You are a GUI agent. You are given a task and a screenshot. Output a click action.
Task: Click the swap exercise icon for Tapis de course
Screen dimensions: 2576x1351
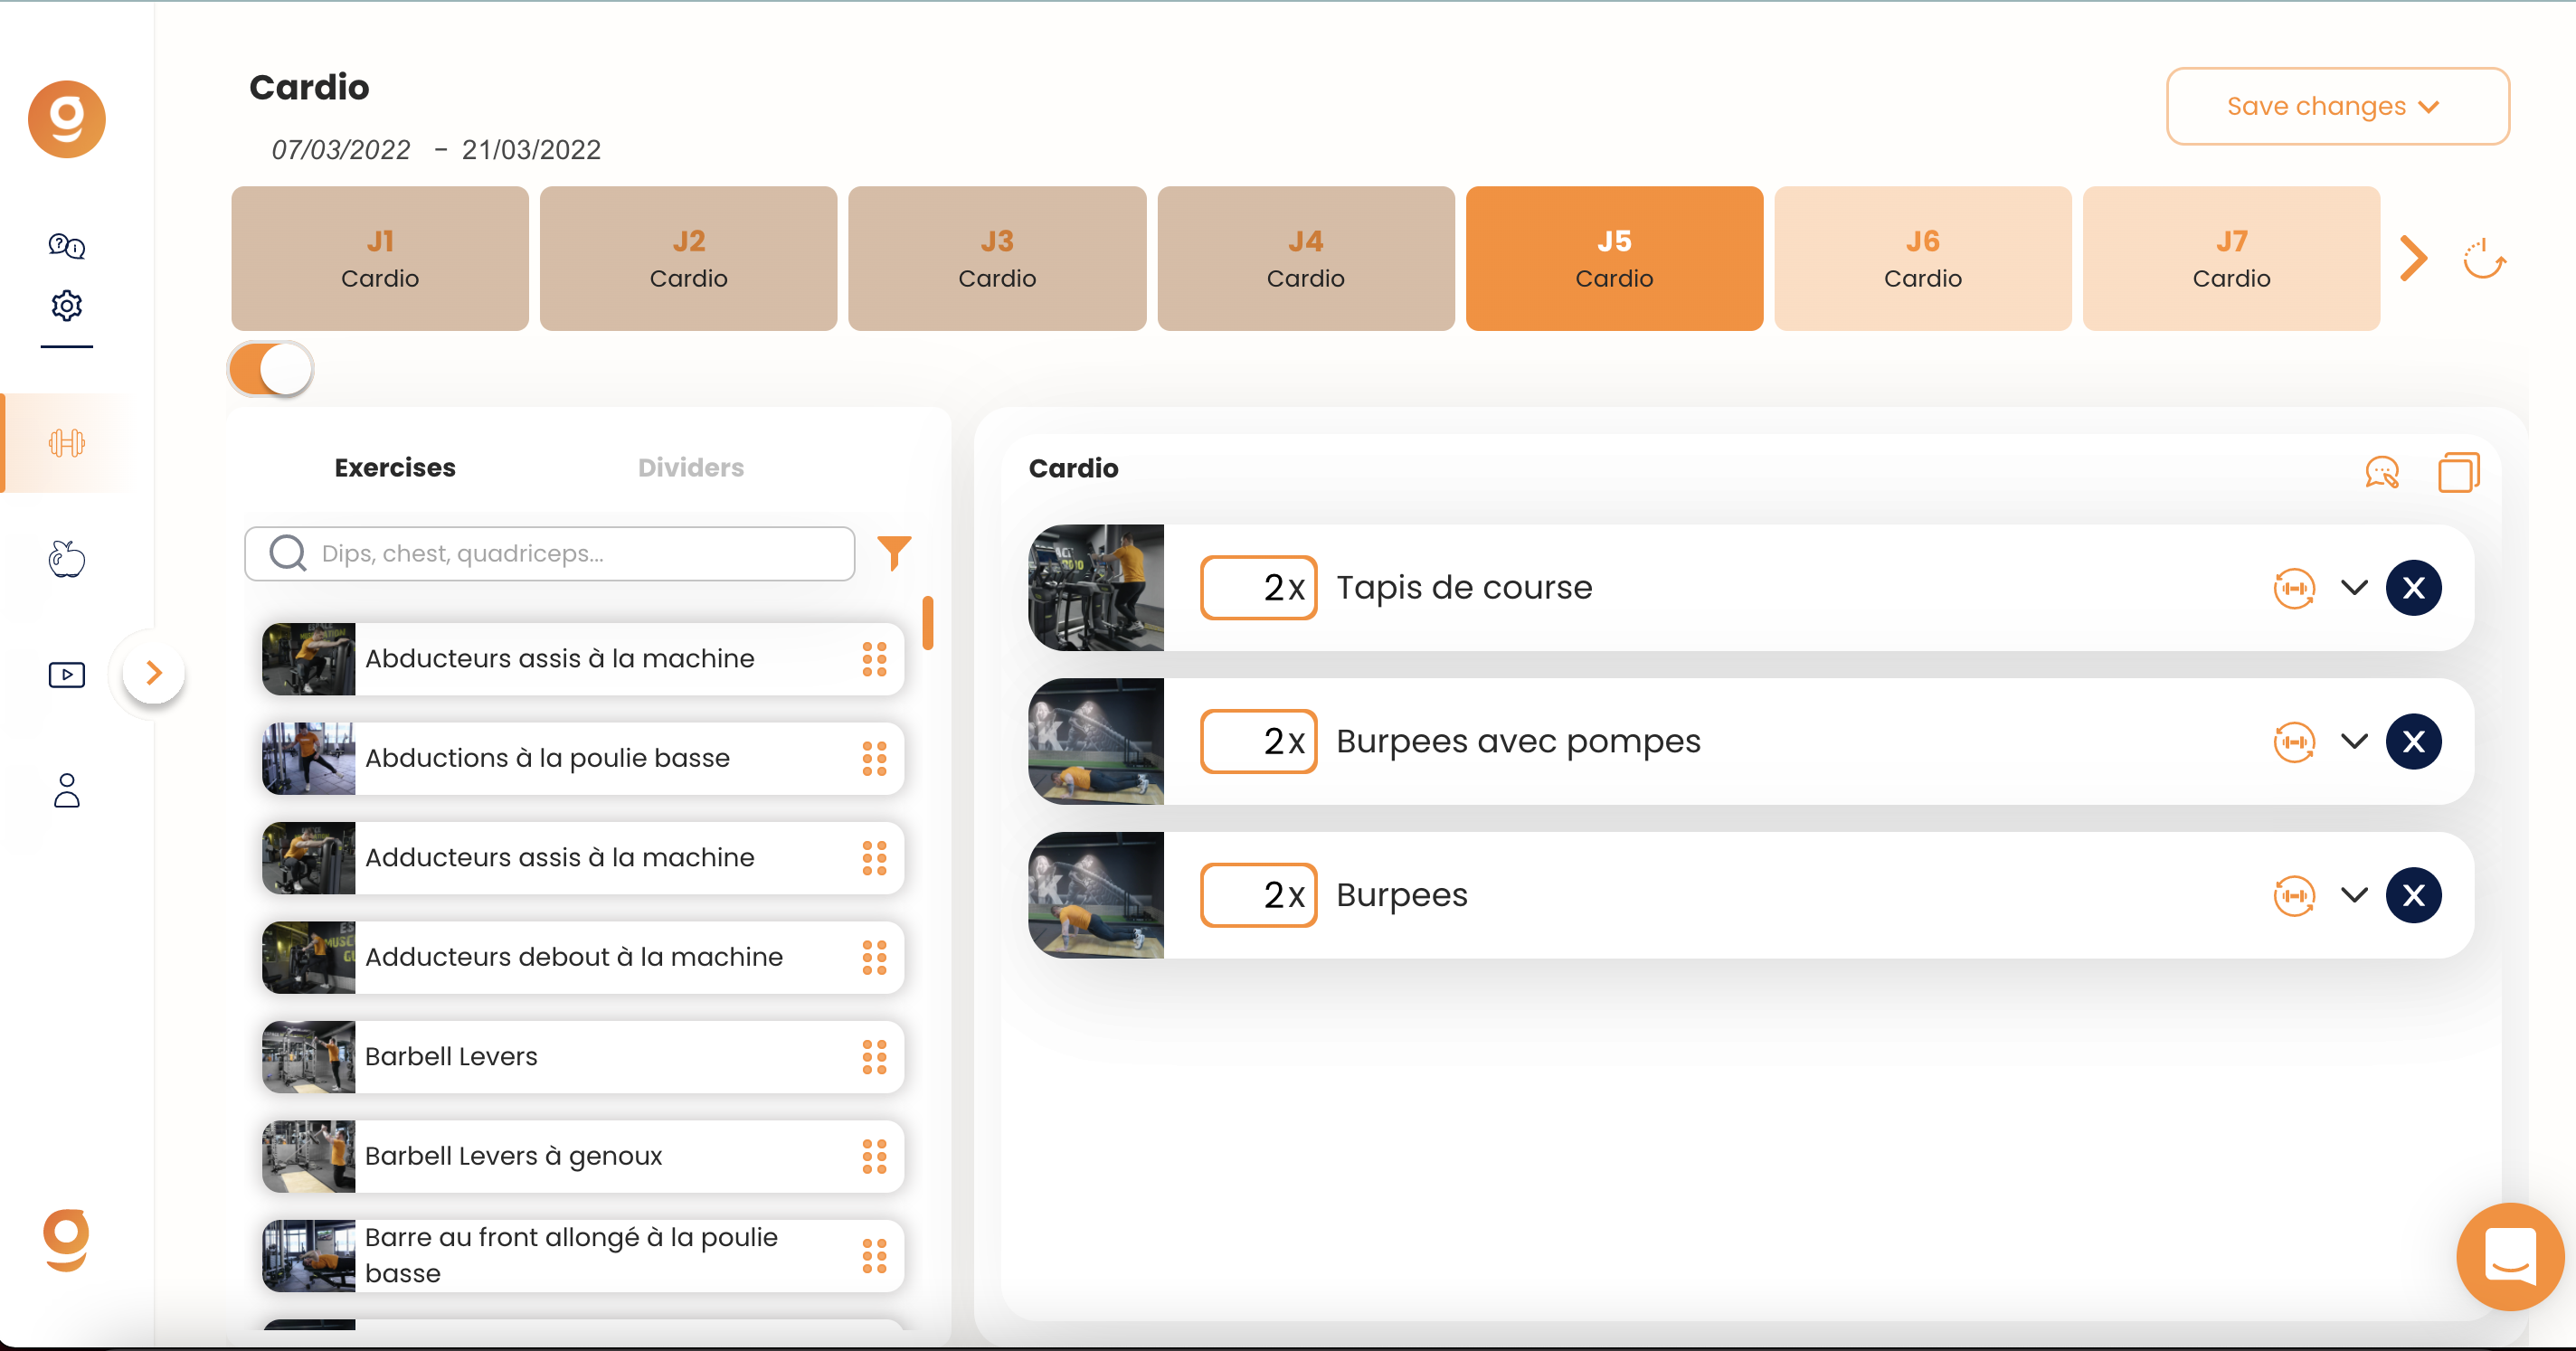[2294, 588]
